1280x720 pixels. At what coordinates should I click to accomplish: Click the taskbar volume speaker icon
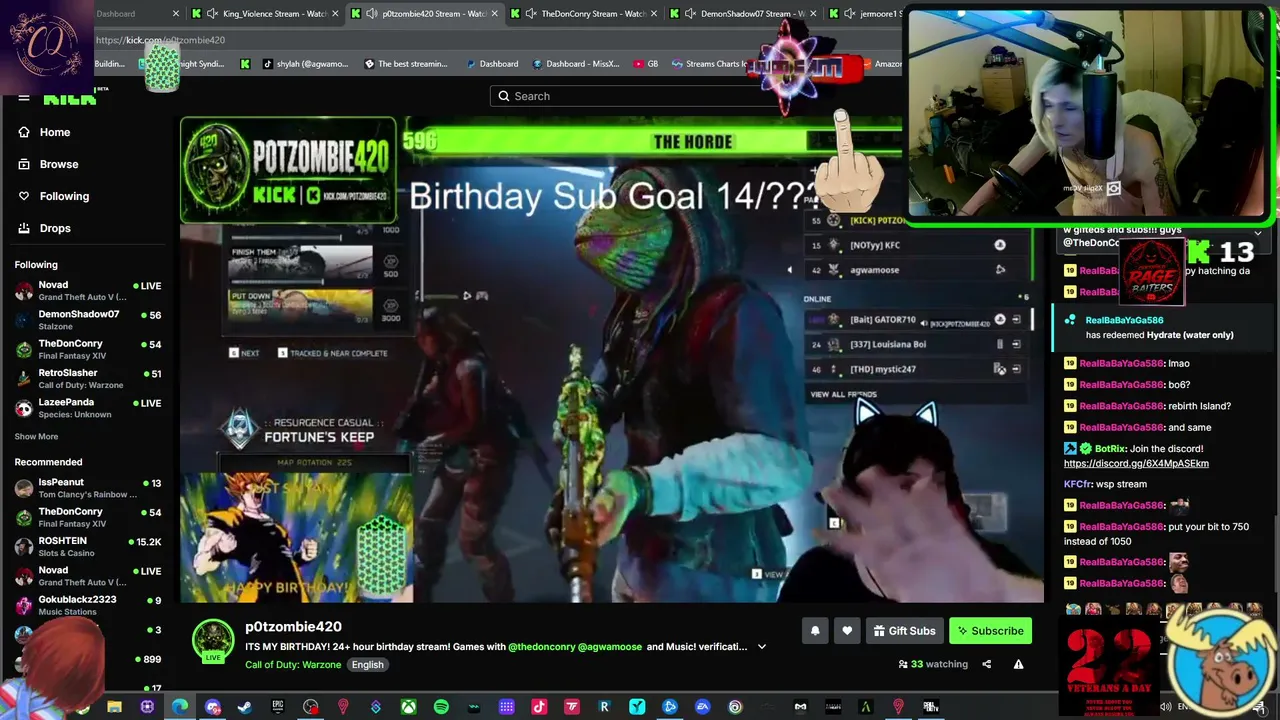[1165, 707]
